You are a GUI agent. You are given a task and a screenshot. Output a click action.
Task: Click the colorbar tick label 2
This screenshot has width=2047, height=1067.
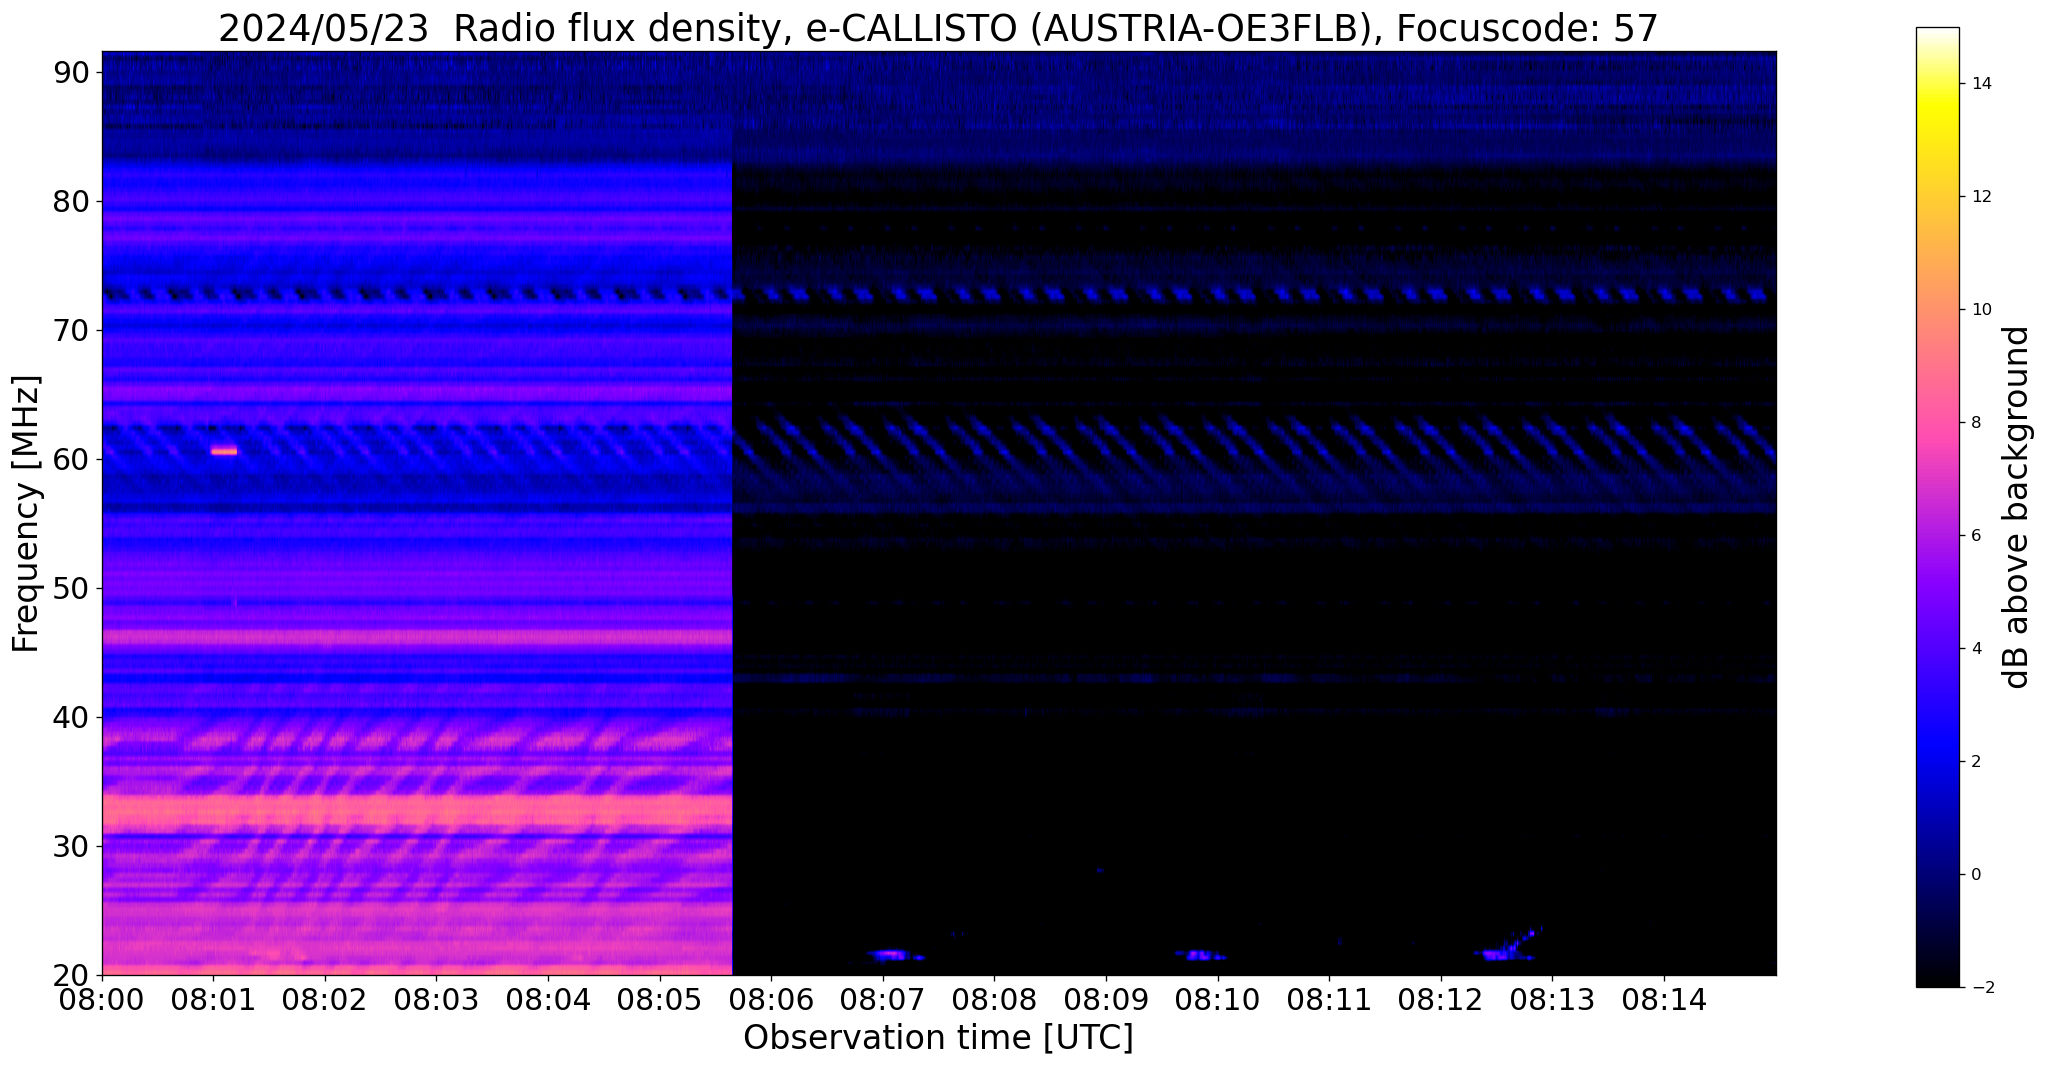(1976, 762)
